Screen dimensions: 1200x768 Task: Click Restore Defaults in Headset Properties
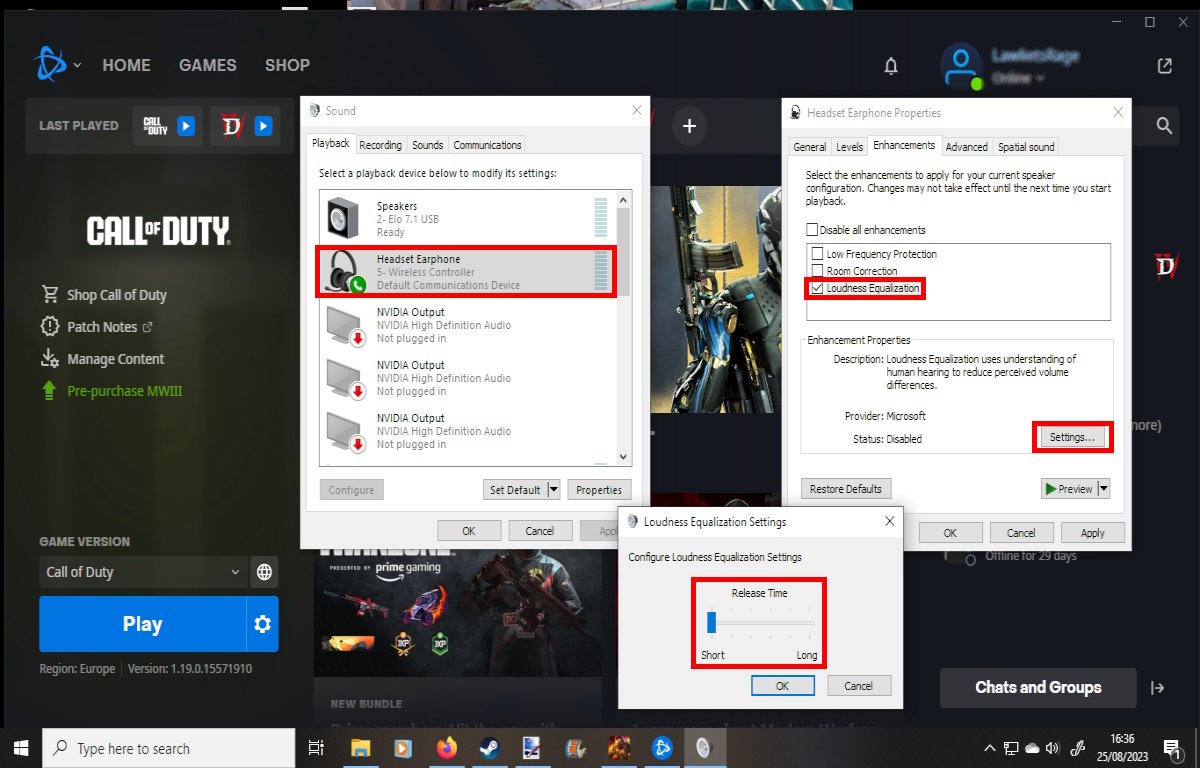click(846, 488)
